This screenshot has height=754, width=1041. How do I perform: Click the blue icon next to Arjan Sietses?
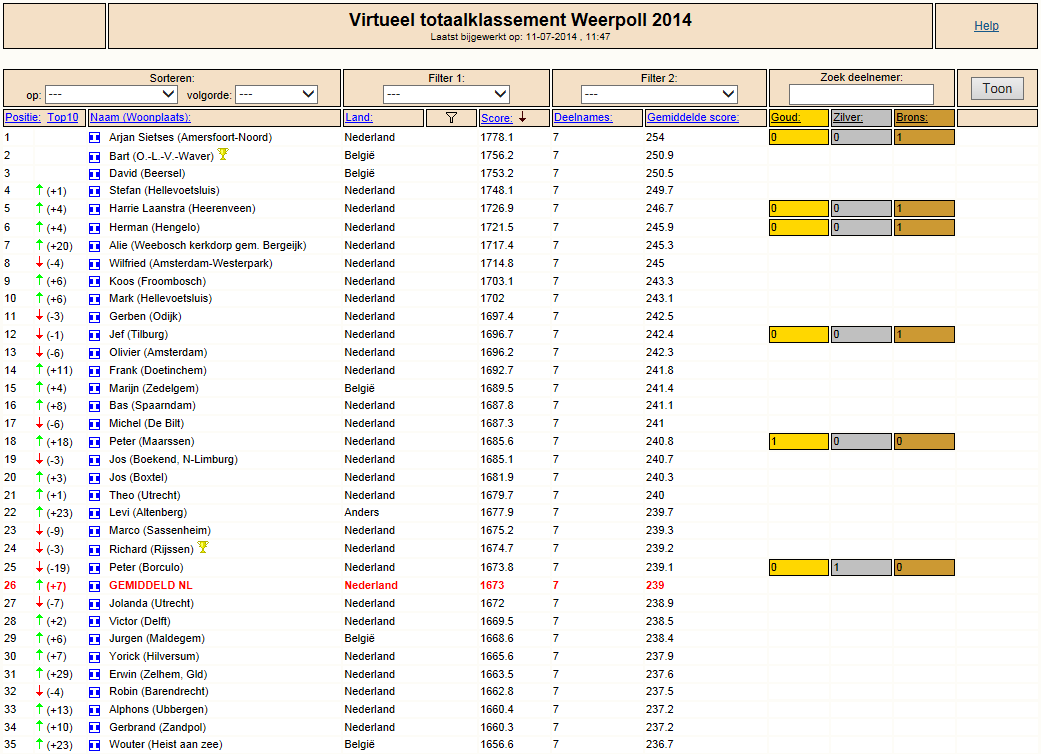(x=95, y=137)
